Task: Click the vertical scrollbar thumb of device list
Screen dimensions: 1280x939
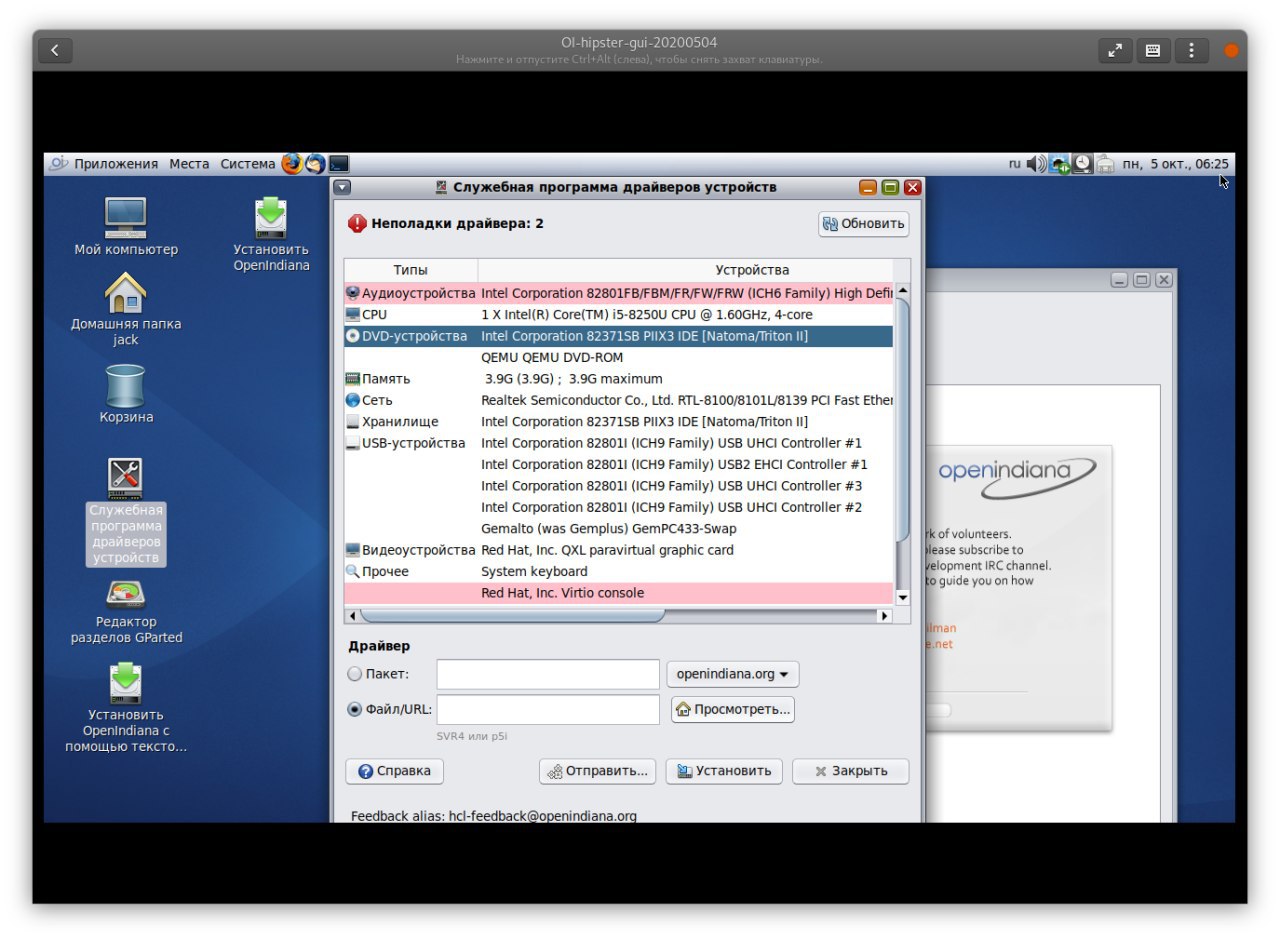Action: pyautogui.click(x=902, y=420)
